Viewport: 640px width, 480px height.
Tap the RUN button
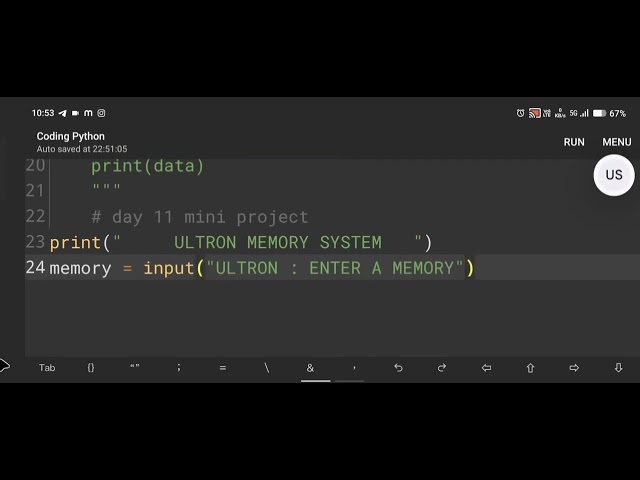574,142
